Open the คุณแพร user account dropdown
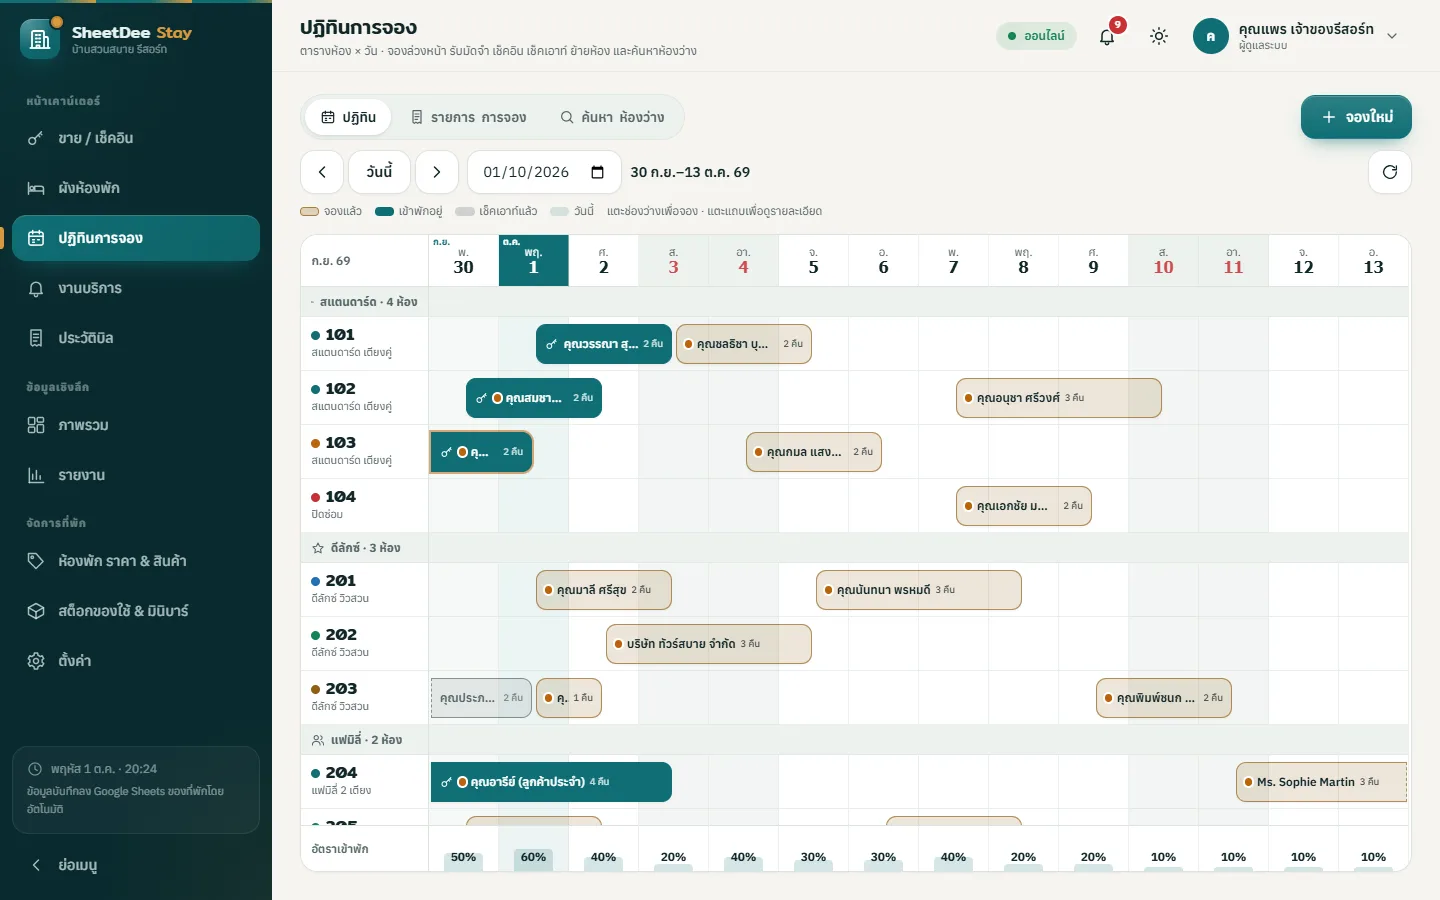1440x900 pixels. pos(1296,36)
